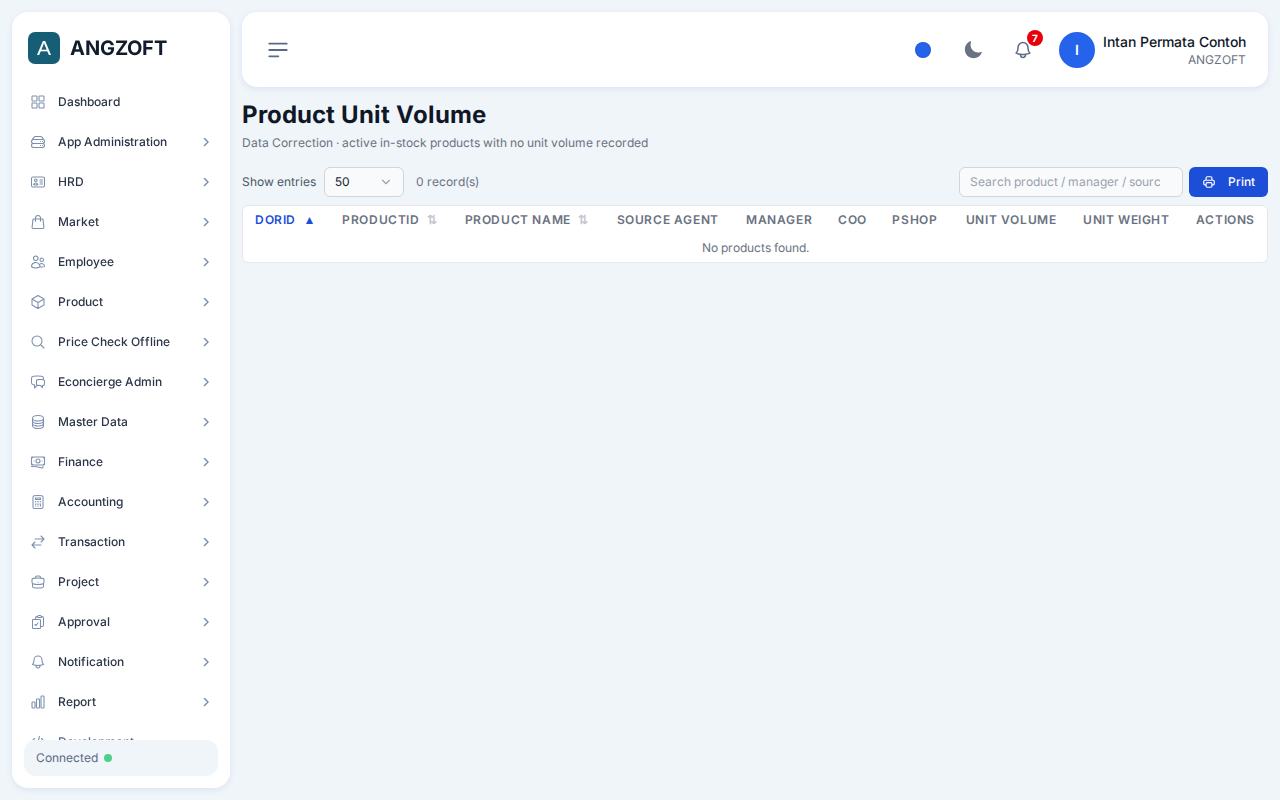Screen dimensions: 1280x800
Task: Open the Approval menu item
Action: coord(121,622)
